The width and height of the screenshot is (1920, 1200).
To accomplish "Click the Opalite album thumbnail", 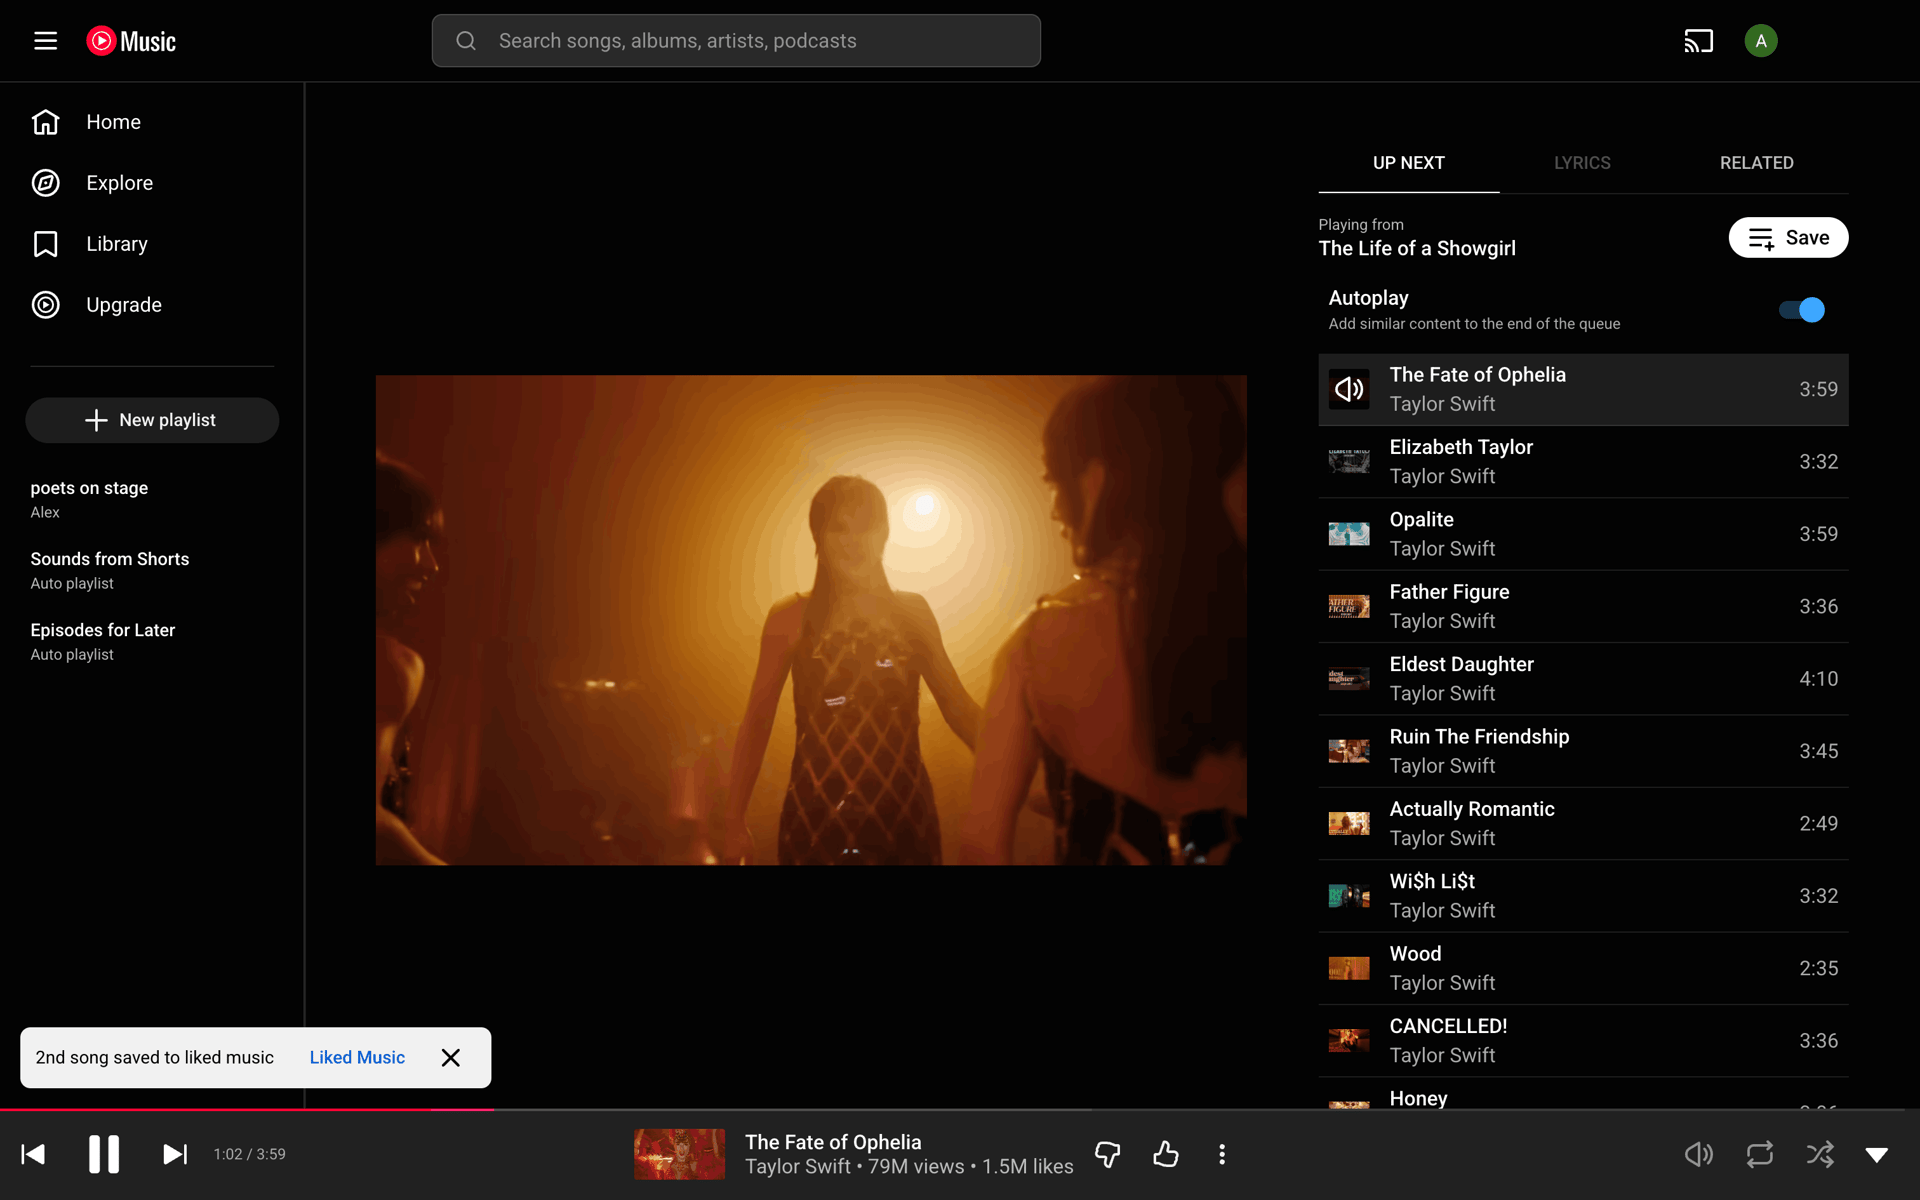I will pyautogui.click(x=1349, y=534).
